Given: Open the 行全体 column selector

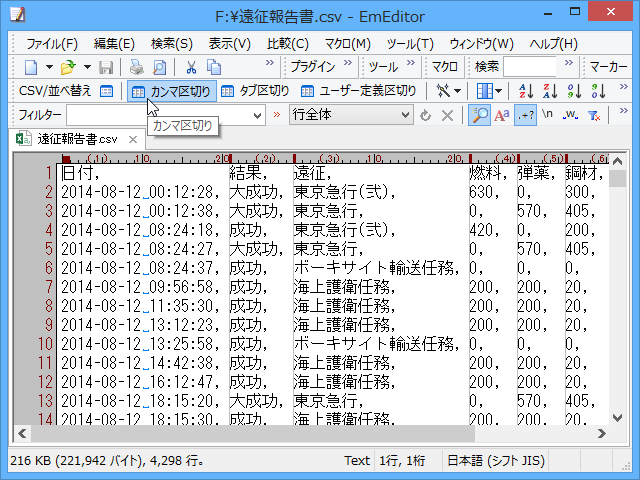Looking at the screenshot, I should pos(351,115).
